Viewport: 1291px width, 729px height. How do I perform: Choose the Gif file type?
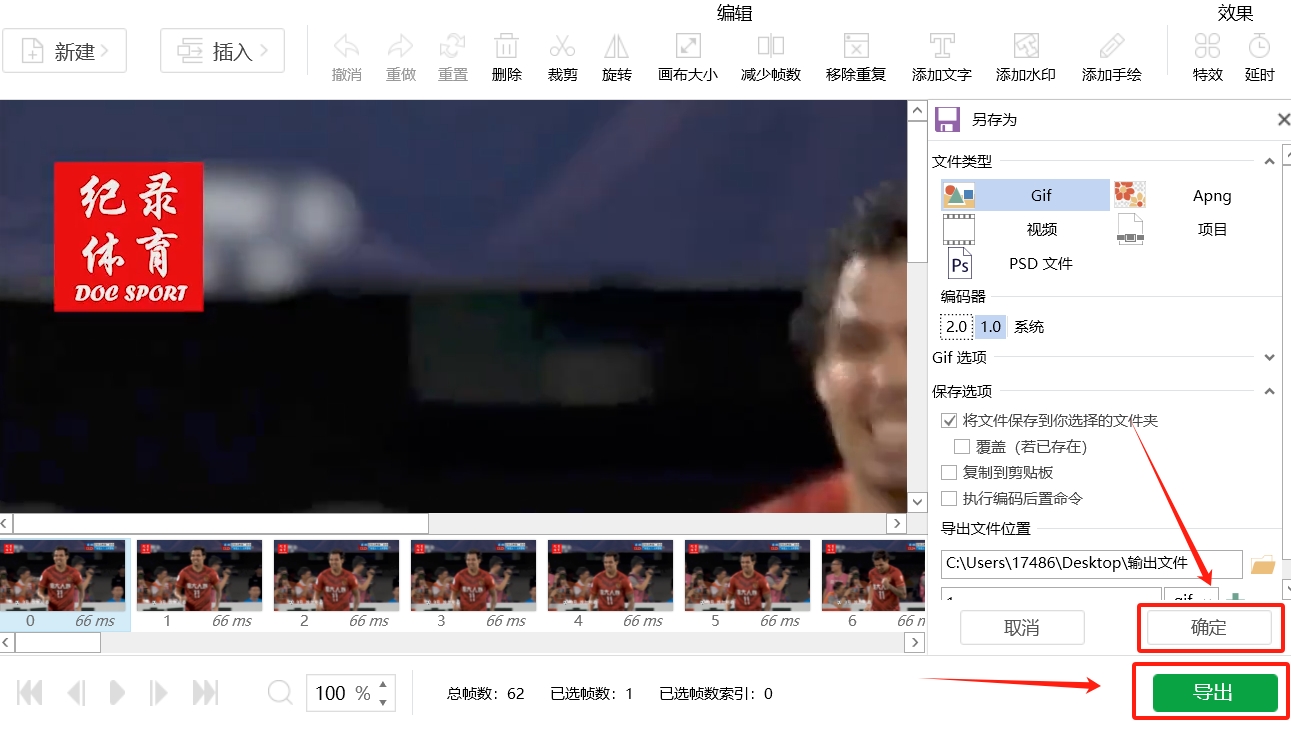[x=1025, y=195]
